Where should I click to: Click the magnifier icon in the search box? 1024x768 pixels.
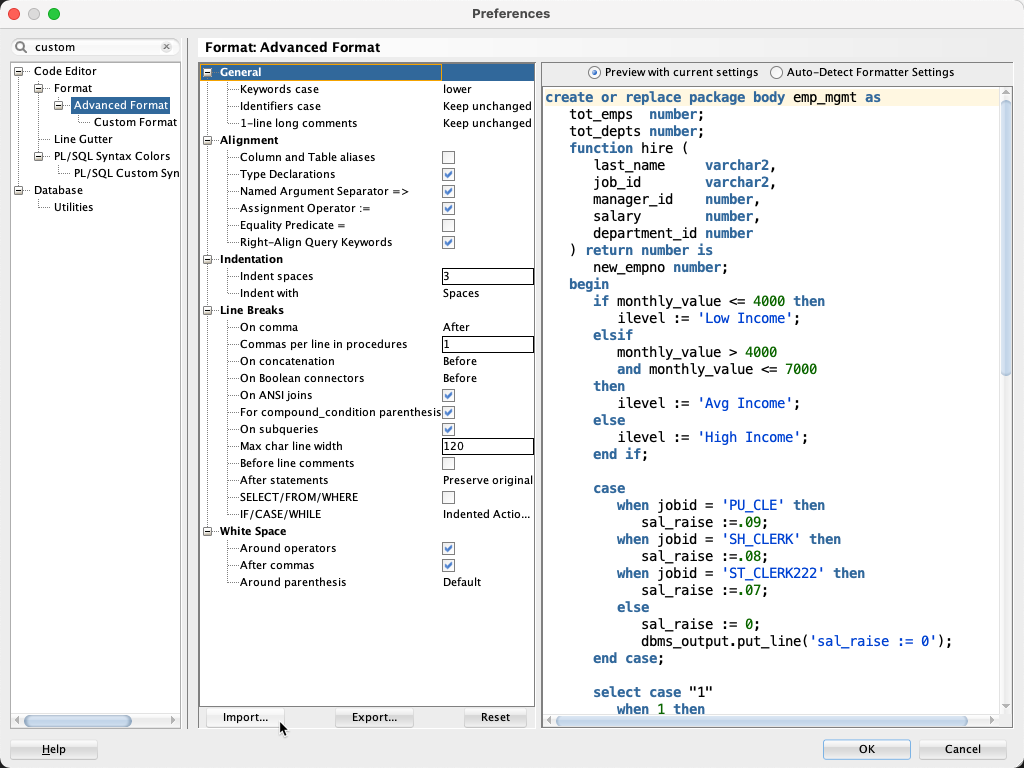22,47
